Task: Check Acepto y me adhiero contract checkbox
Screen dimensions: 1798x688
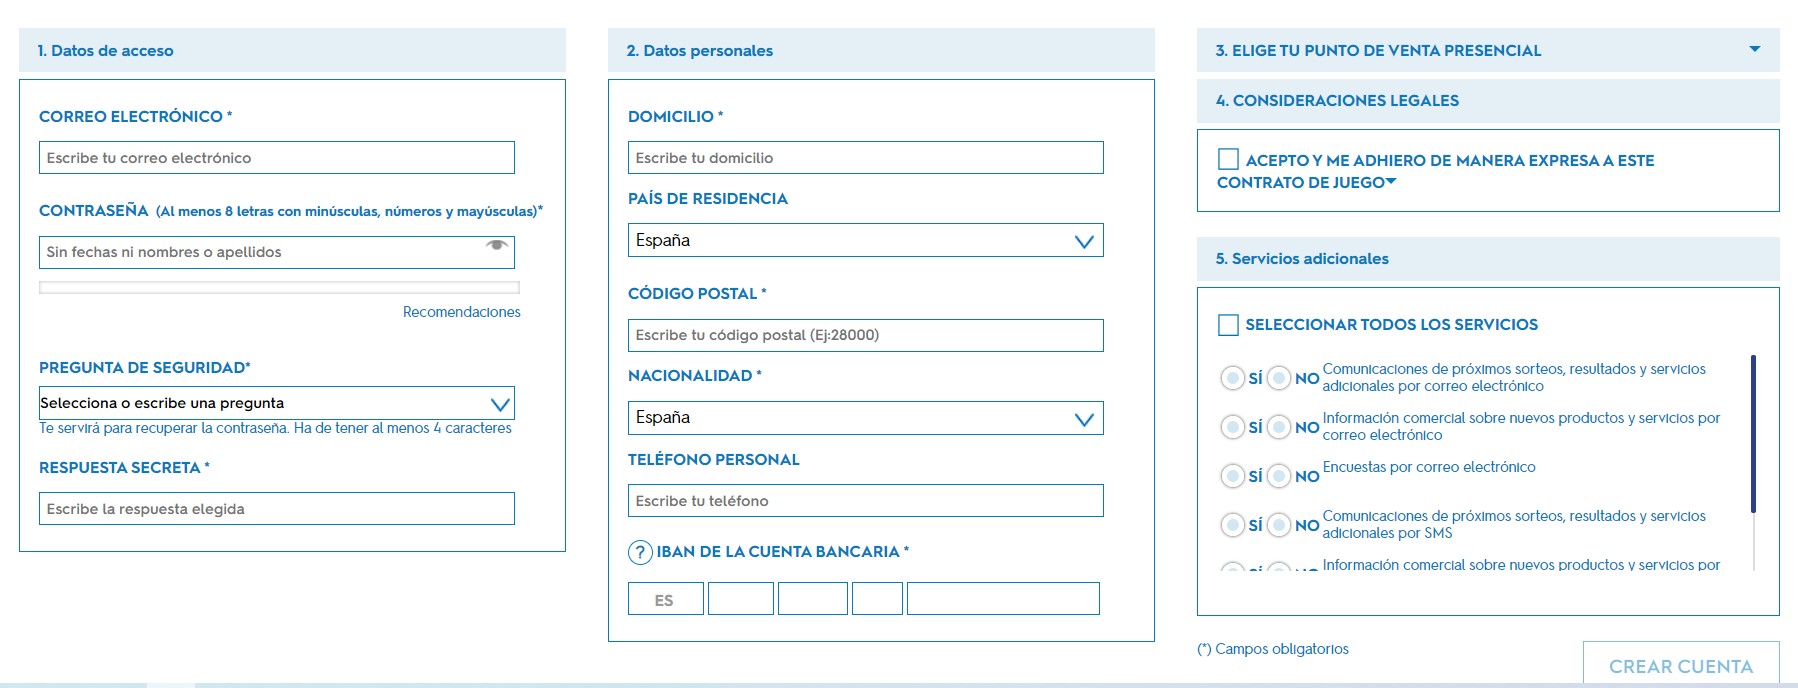Action: 1228,159
